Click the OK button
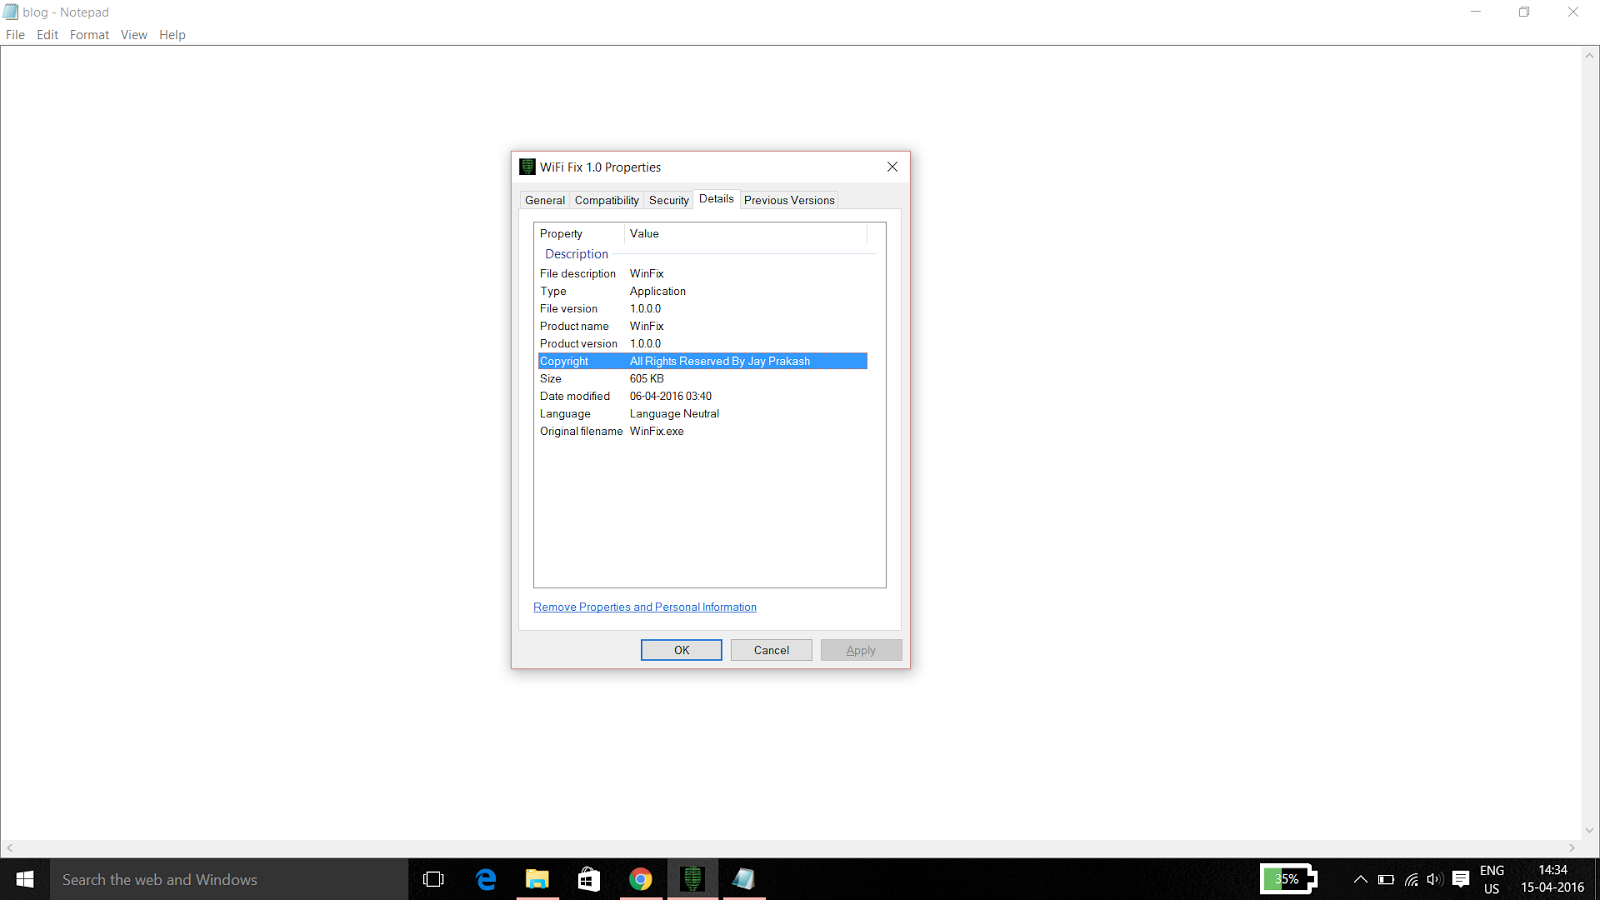Viewport: 1600px width, 900px height. pos(681,650)
